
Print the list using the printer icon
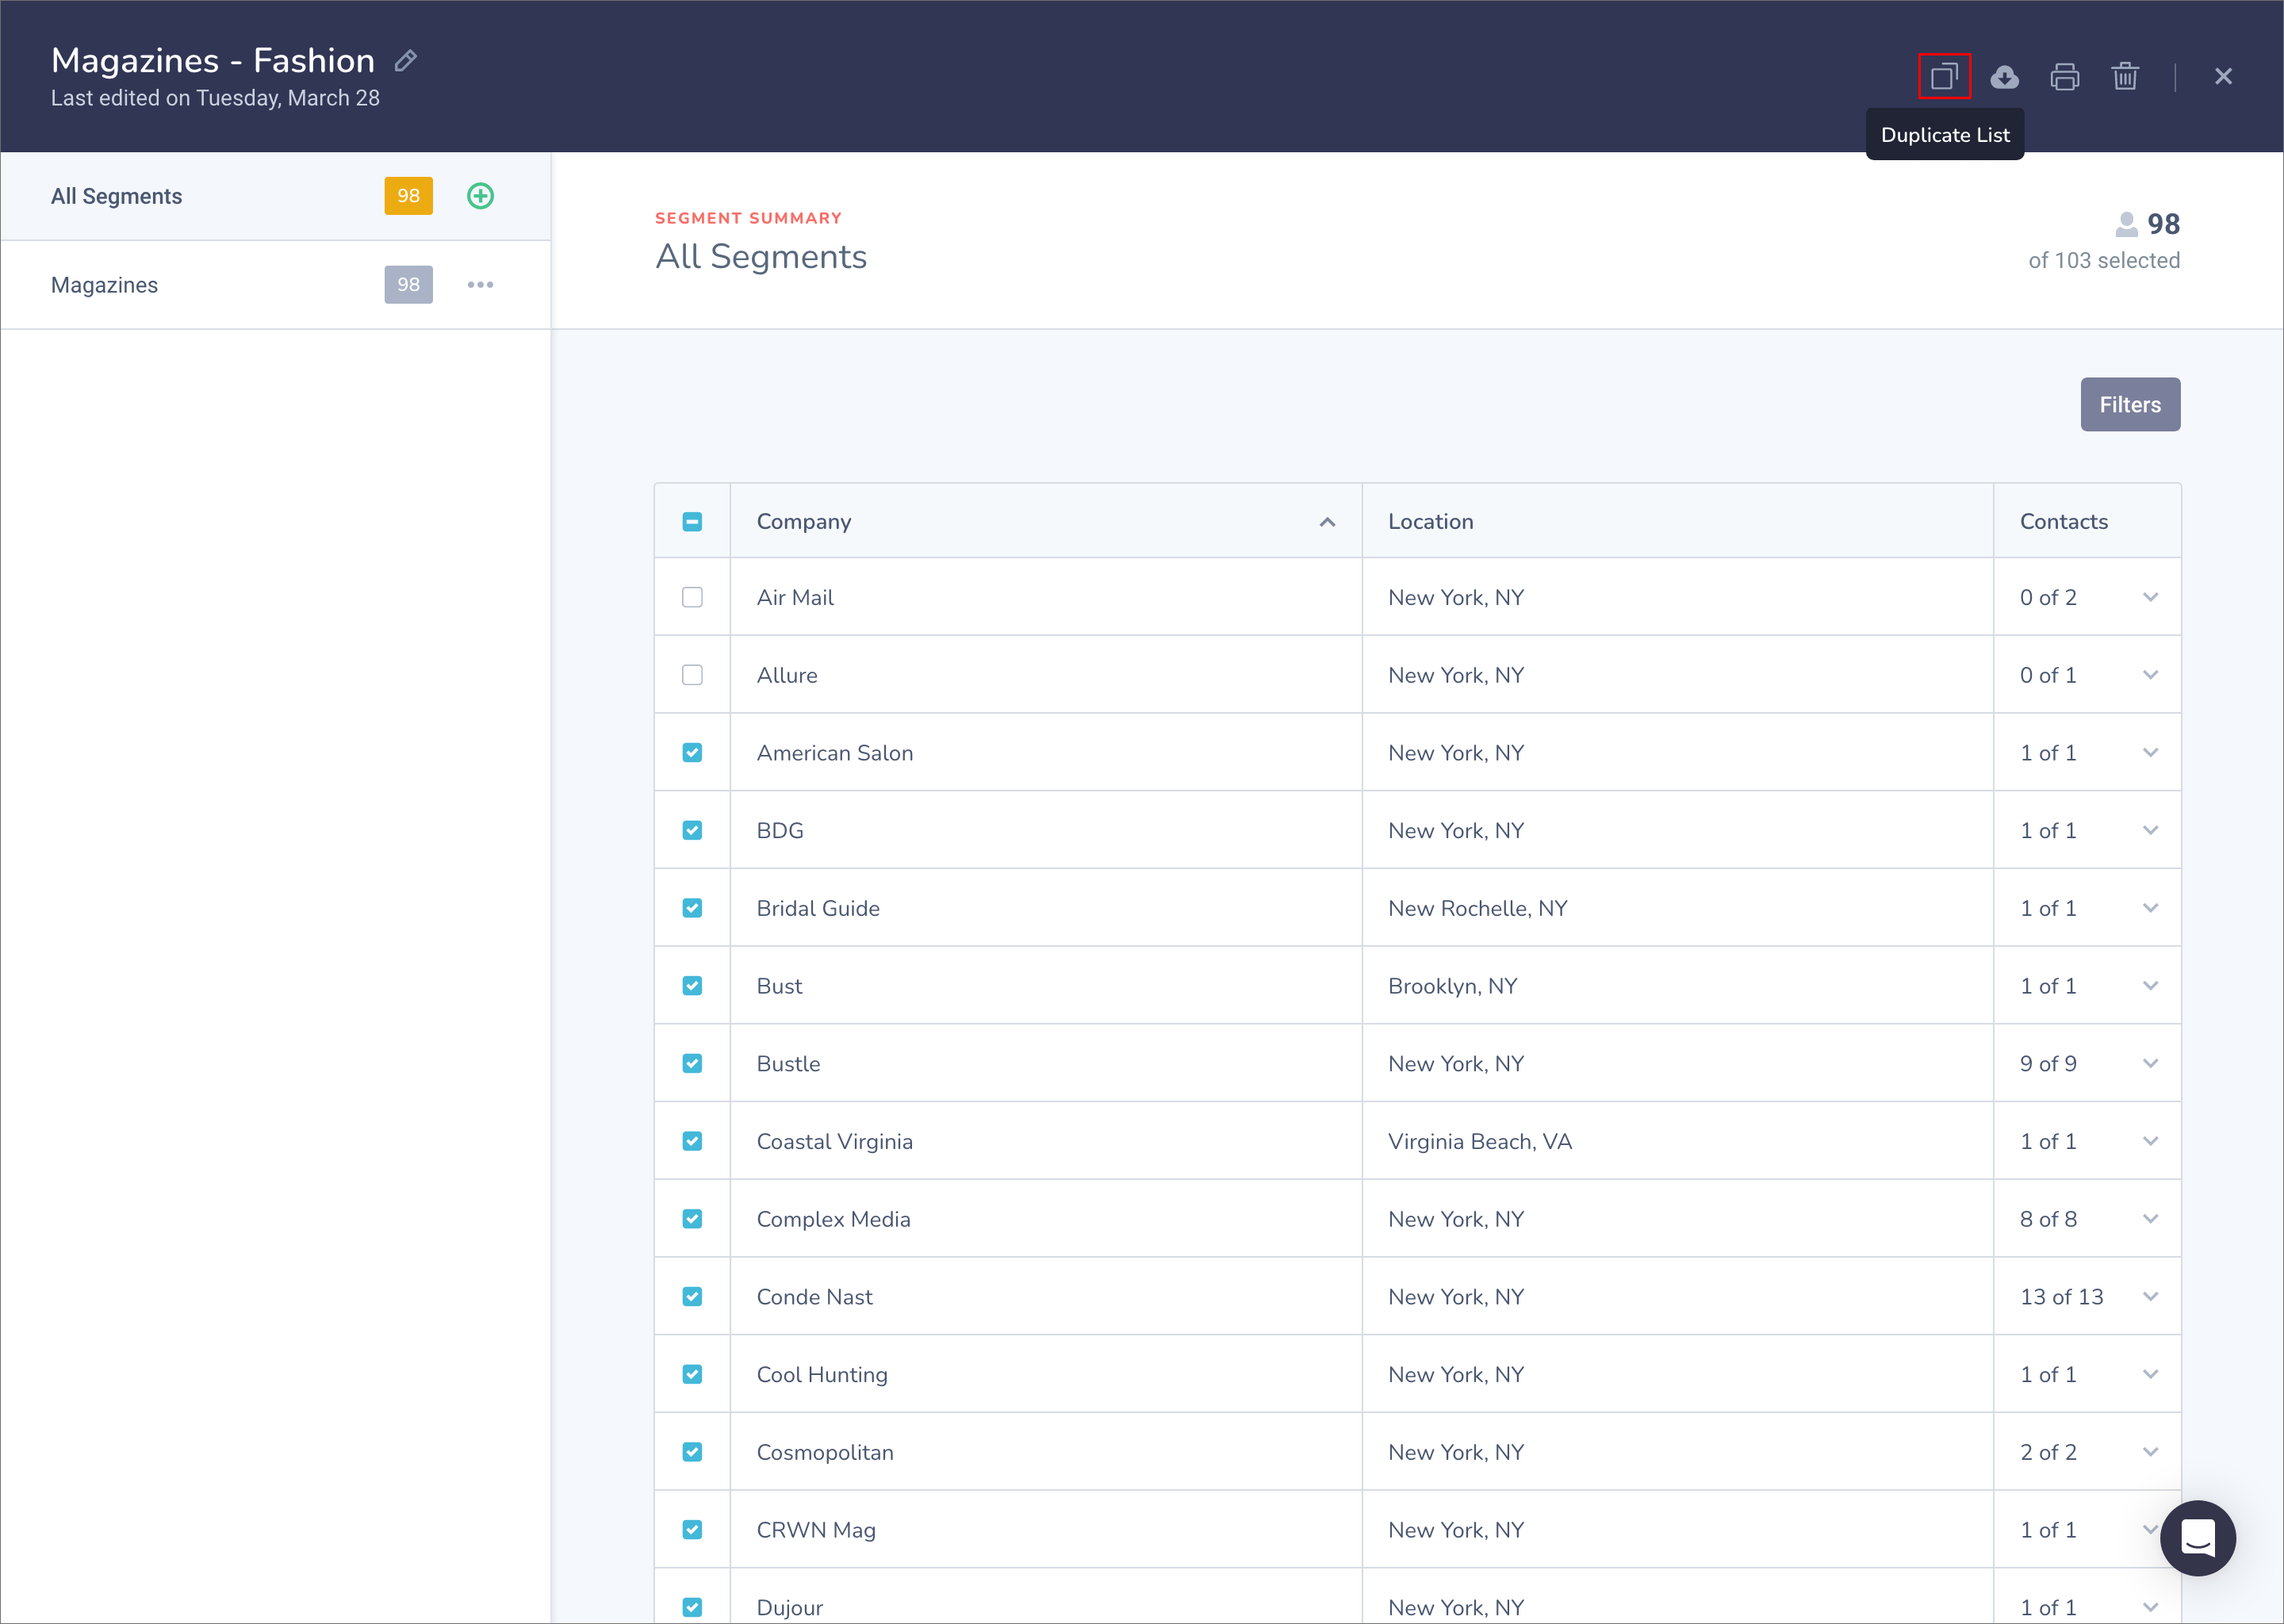pyautogui.click(x=2064, y=76)
